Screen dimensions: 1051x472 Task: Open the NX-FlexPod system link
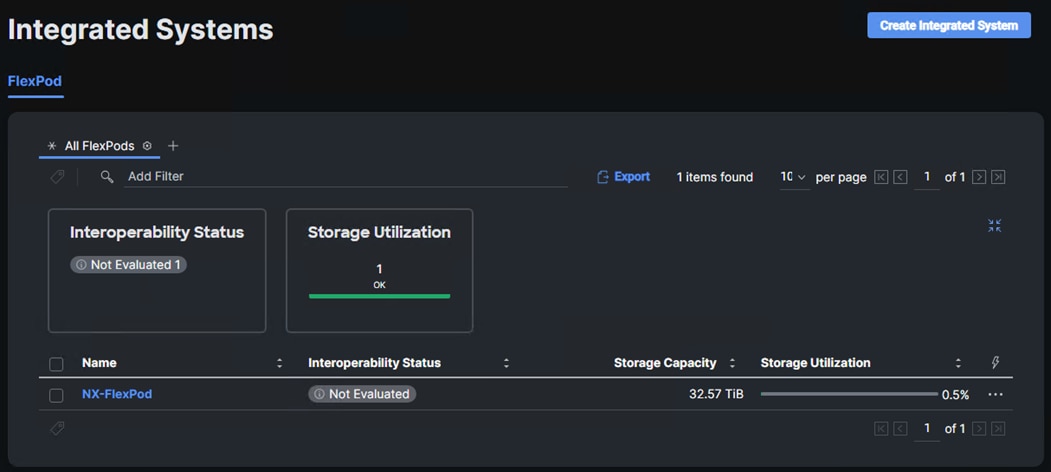tap(117, 394)
